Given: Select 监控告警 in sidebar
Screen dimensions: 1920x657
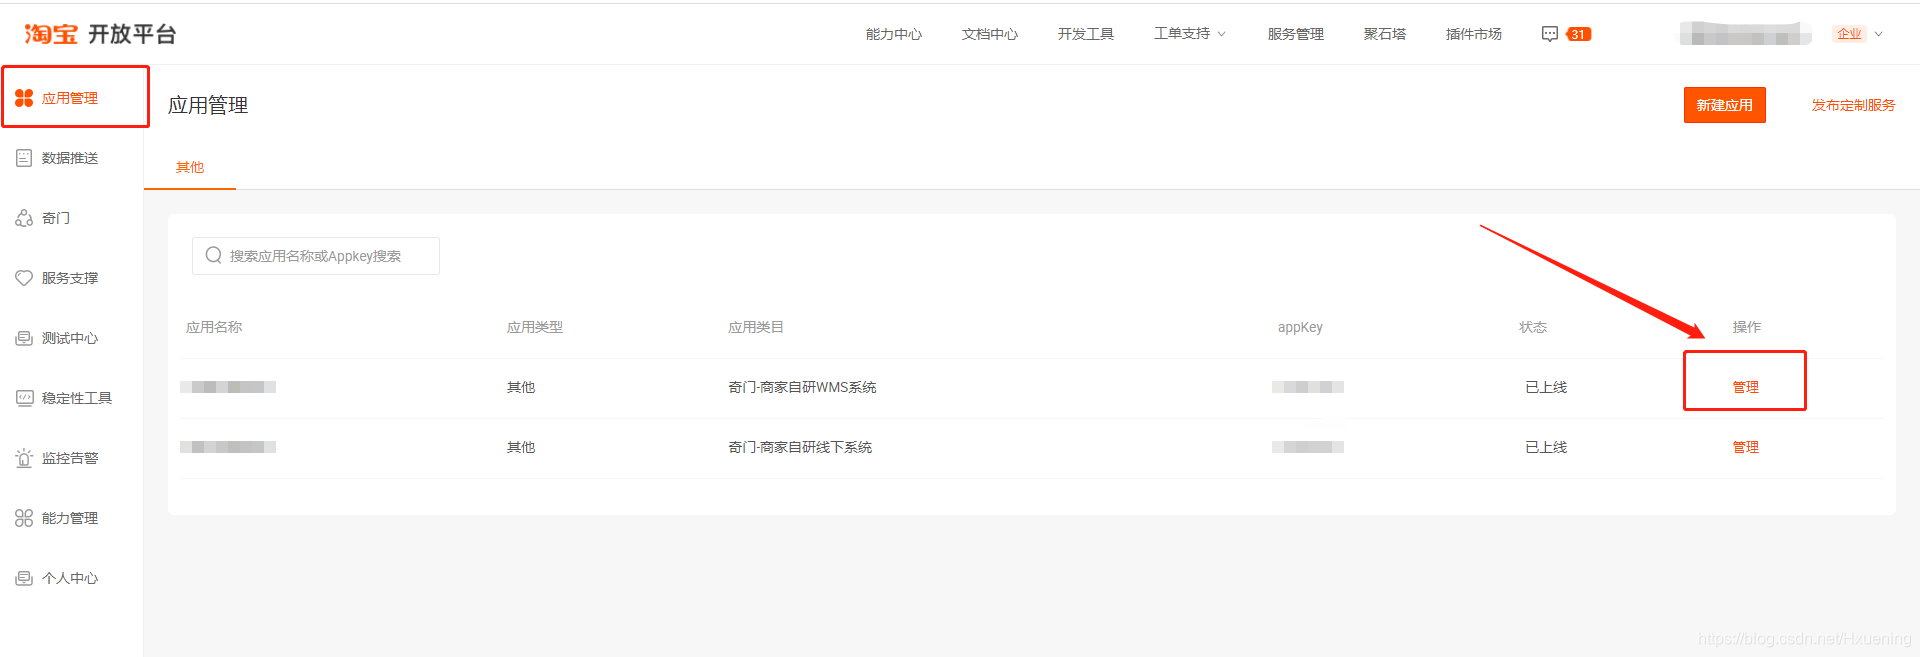Looking at the screenshot, I should click(70, 458).
